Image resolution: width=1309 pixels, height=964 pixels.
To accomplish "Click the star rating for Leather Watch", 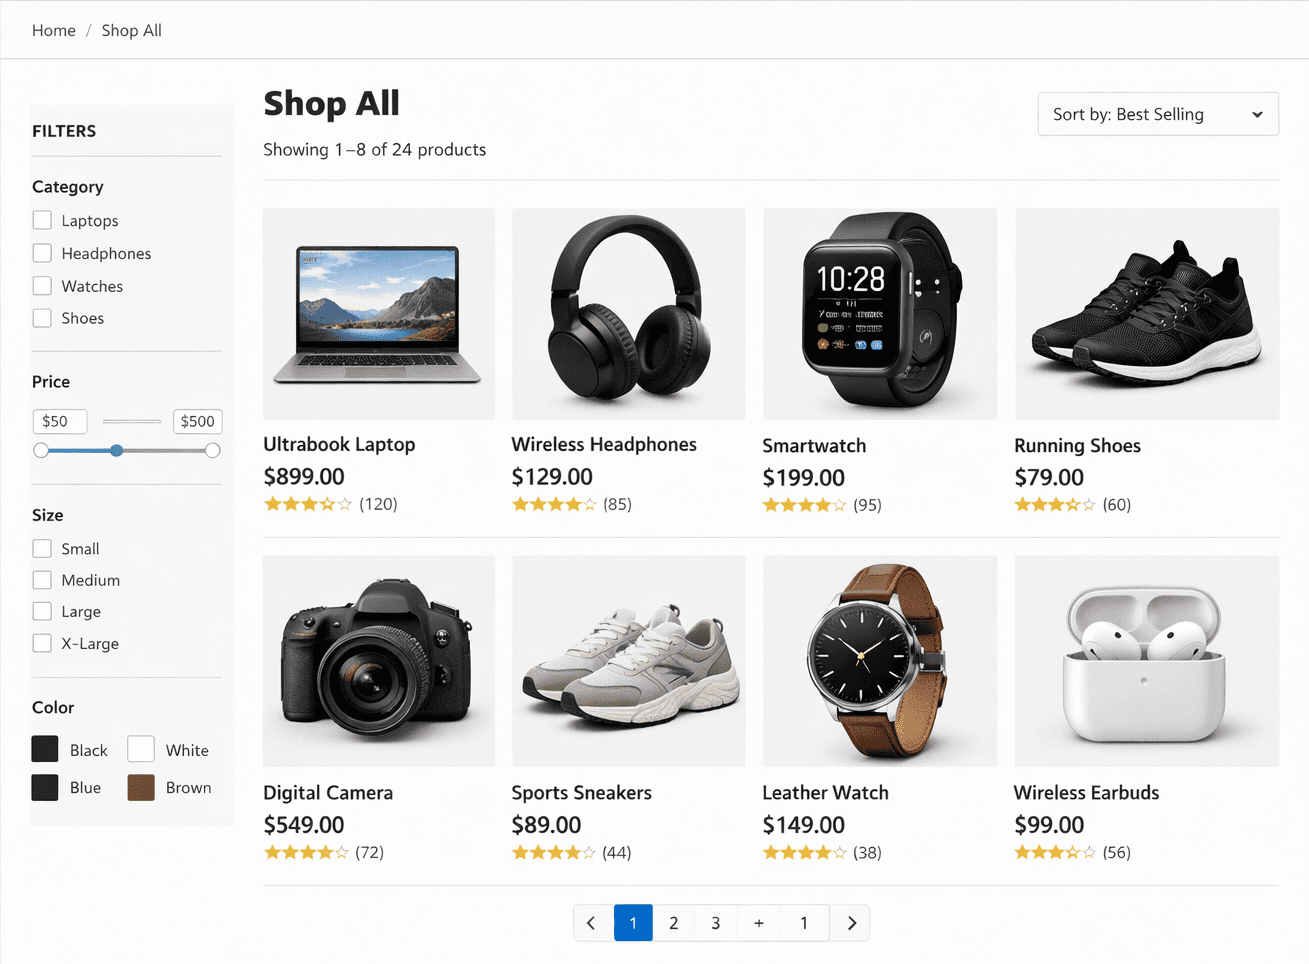I will click(x=805, y=852).
